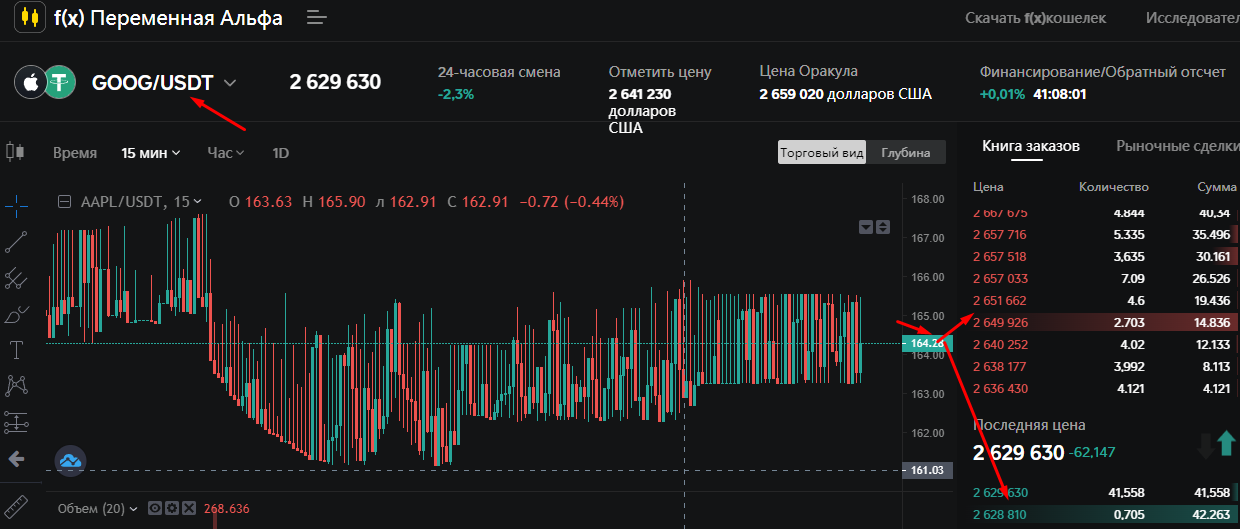Collapse the AAPL/USDT legend box
The height and width of the screenshot is (529, 1240).
[x=65, y=202]
